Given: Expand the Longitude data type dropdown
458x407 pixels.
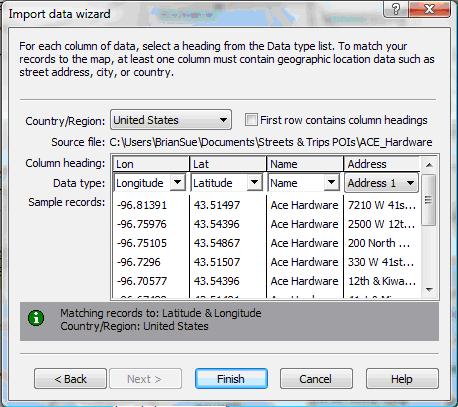Looking at the screenshot, I should (178, 183).
